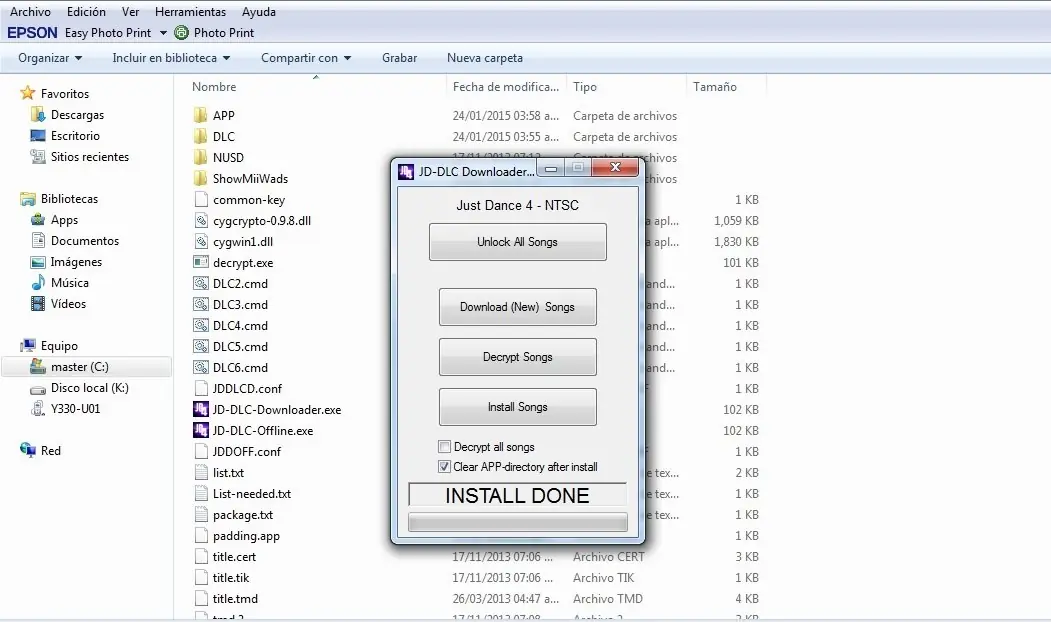Select the JDDLCD.conf file name
The height and width of the screenshot is (622, 1051).
point(247,389)
